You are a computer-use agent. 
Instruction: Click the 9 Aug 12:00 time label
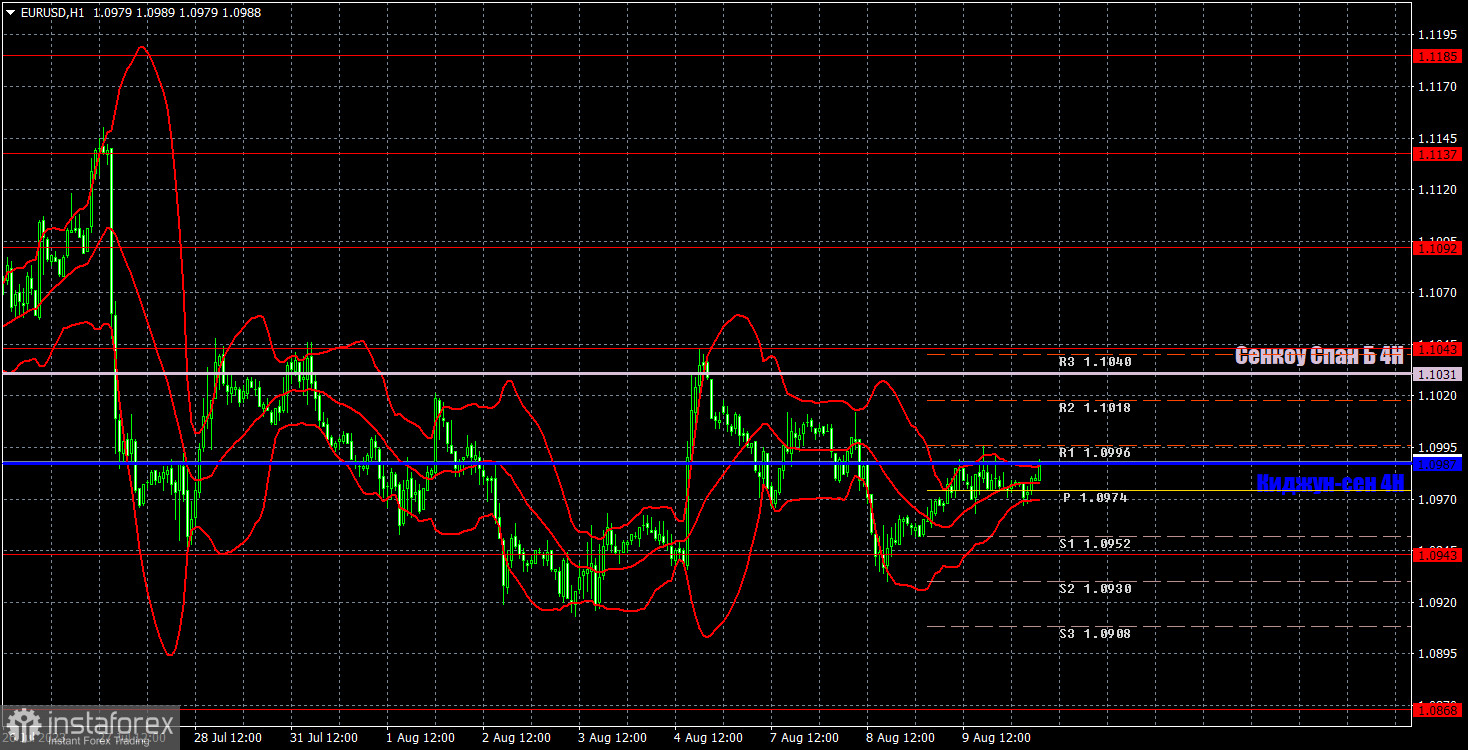pyautogui.click(x=996, y=738)
